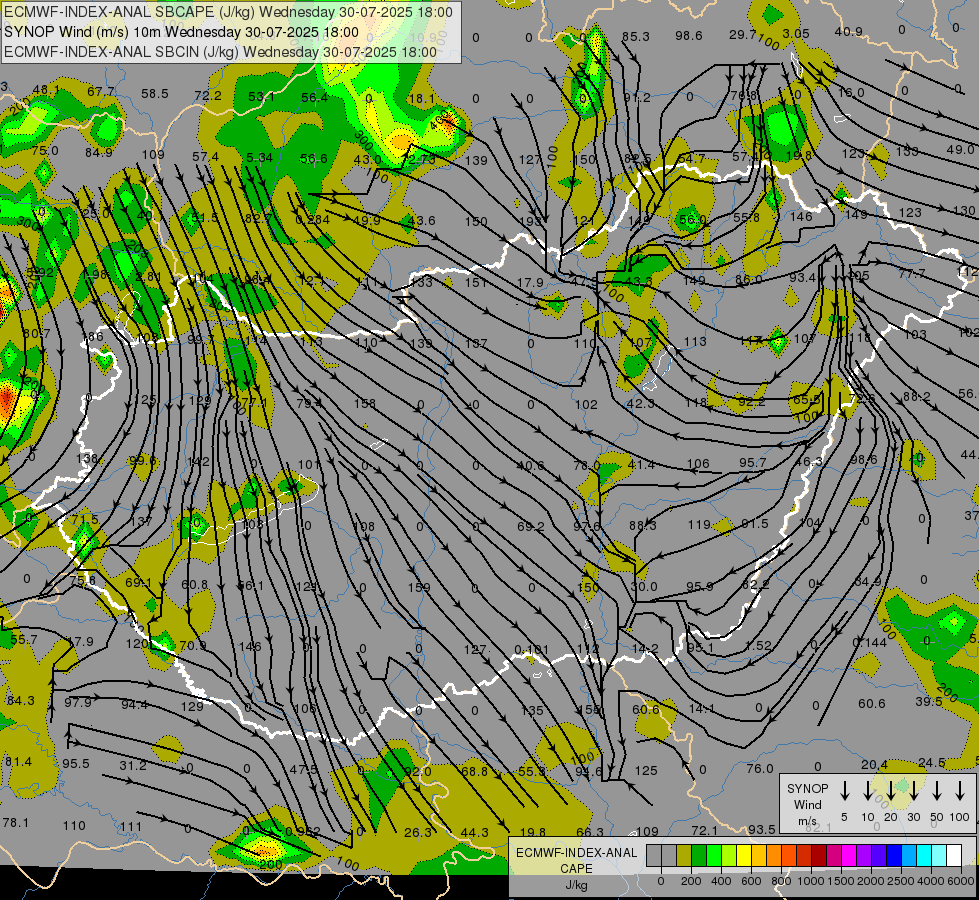The image size is (979, 900).
Task: Click the '2500' tick label on CAPE scale
Action: (x=901, y=881)
